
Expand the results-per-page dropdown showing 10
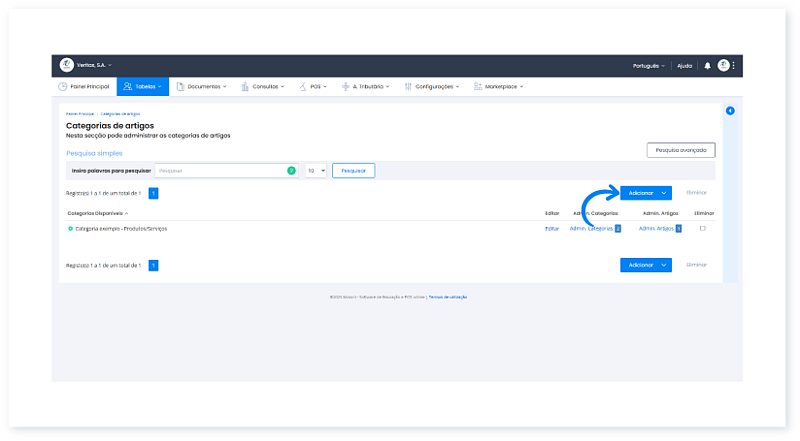tap(316, 171)
